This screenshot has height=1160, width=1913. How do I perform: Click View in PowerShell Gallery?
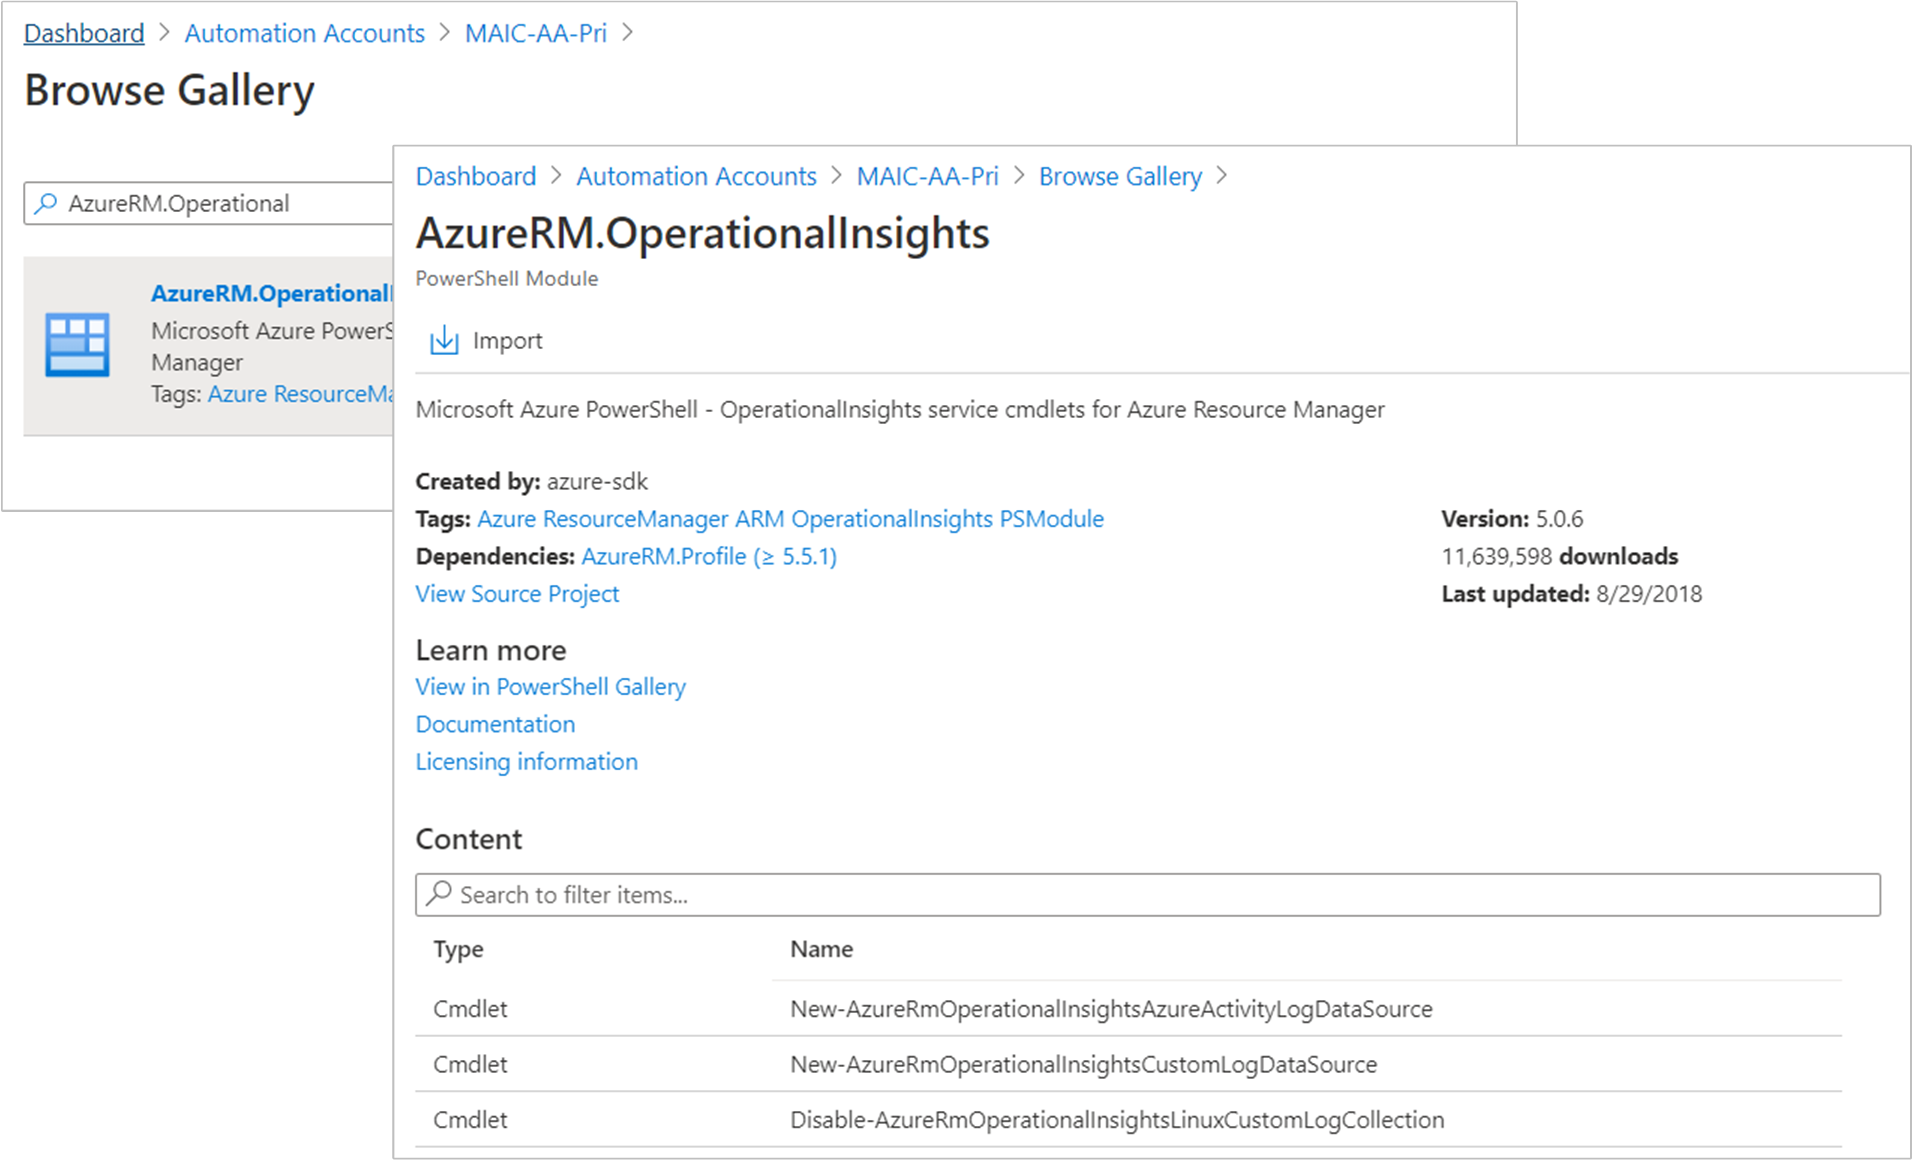coord(550,686)
